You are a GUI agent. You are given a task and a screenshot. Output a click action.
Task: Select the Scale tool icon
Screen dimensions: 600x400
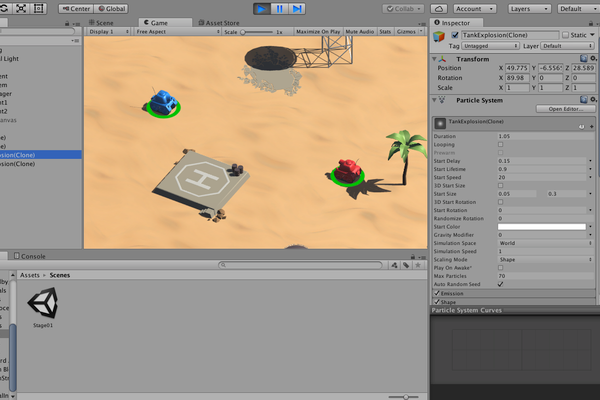(21, 8)
